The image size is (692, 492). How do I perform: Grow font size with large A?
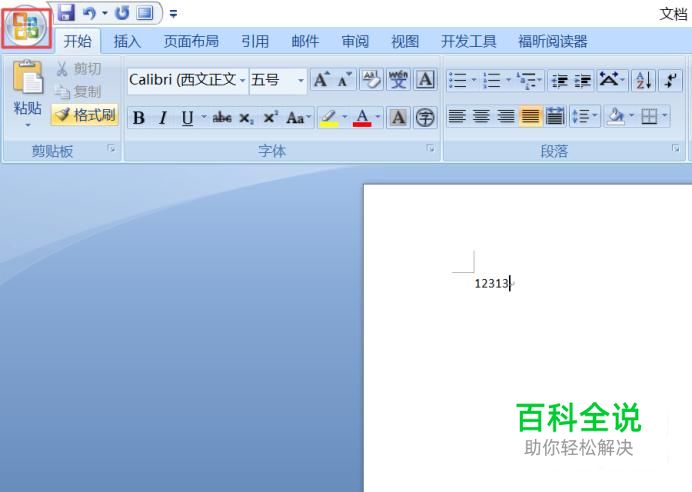click(x=321, y=80)
